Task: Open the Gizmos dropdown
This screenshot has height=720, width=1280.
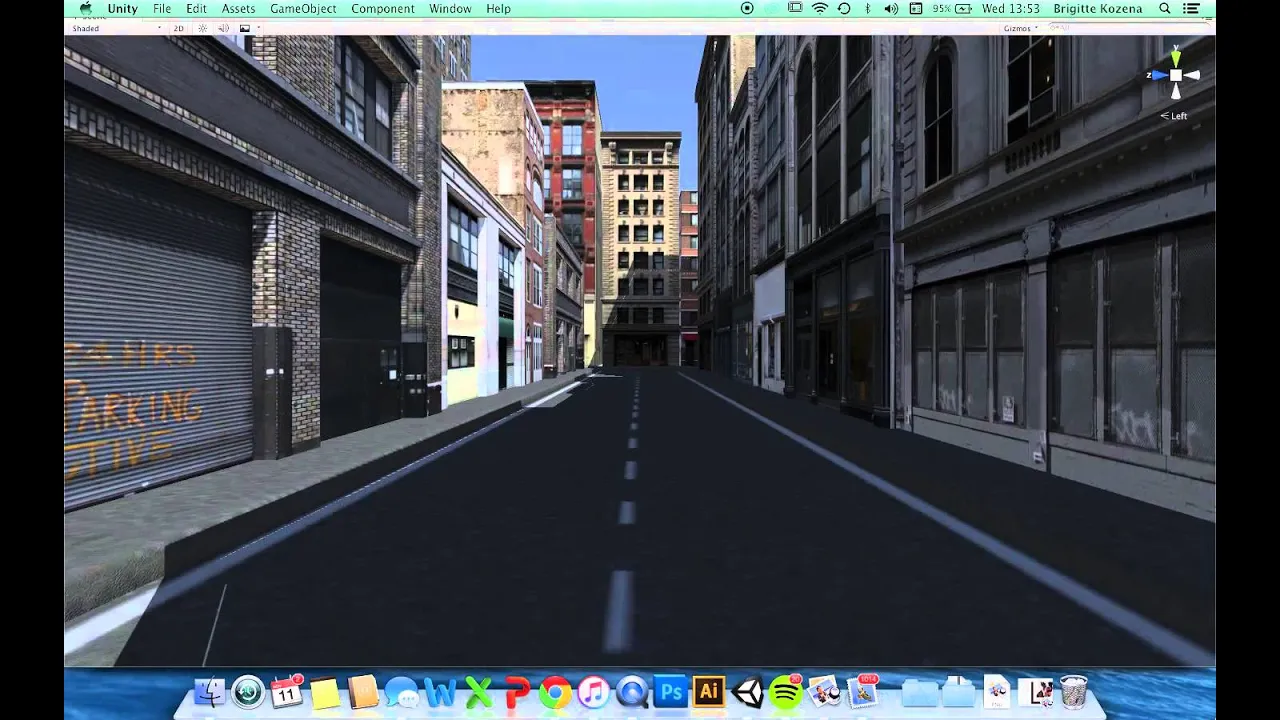Action: point(1021,28)
